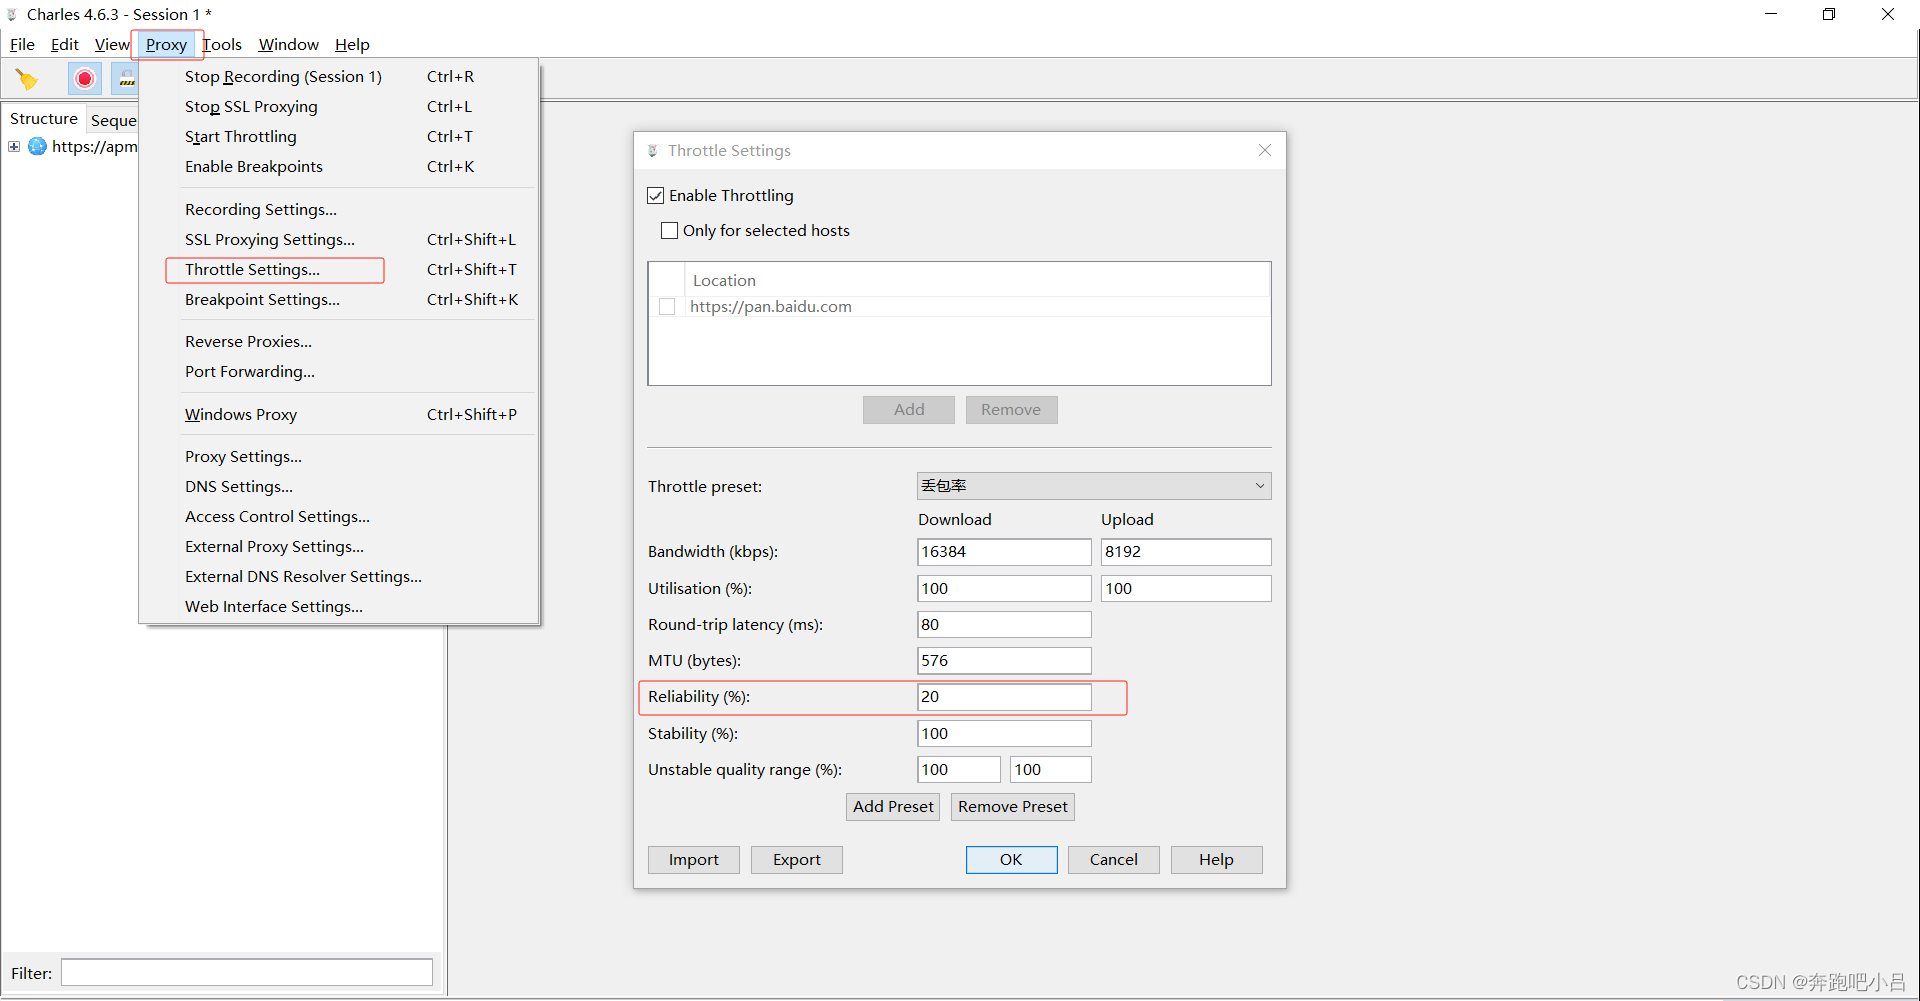Click the globe icon for https://apm host
The width and height of the screenshot is (1920, 1001).
[x=37, y=147]
